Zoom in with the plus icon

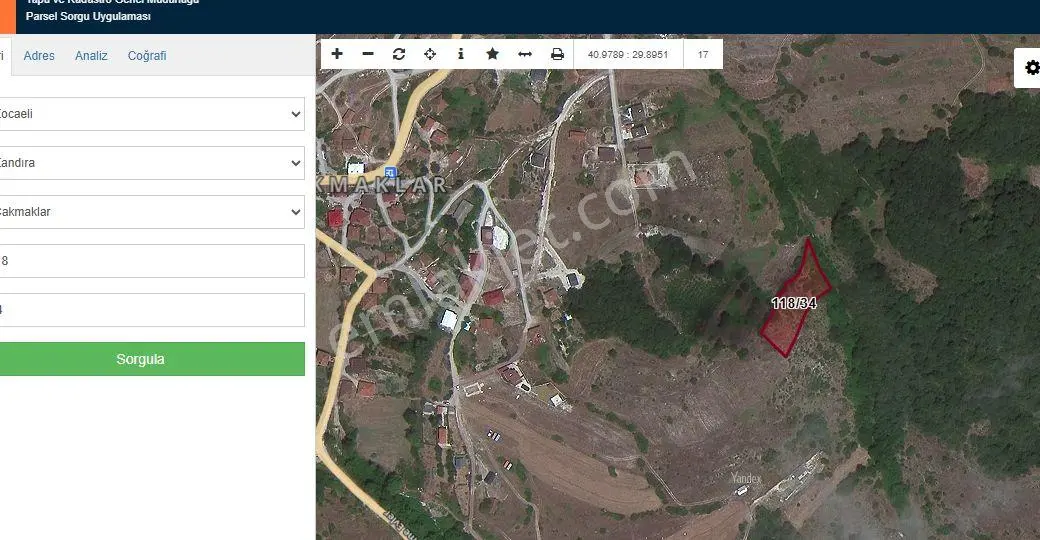pyautogui.click(x=337, y=54)
